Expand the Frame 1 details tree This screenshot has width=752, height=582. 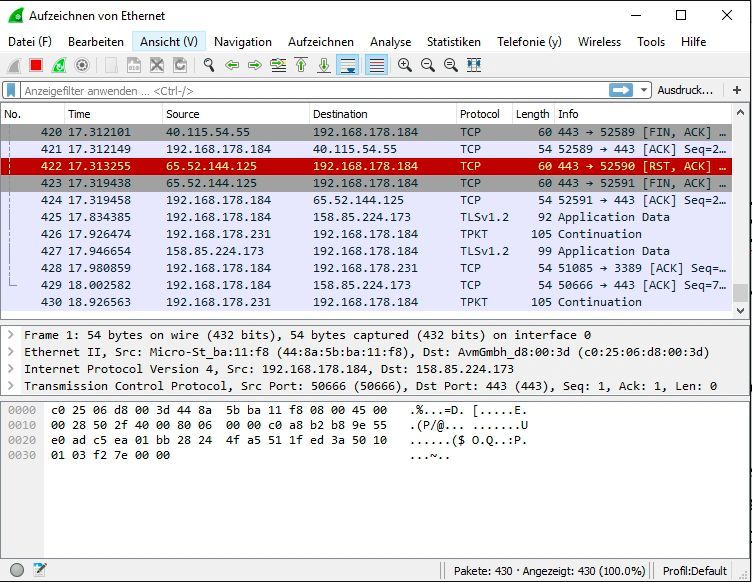(11, 335)
